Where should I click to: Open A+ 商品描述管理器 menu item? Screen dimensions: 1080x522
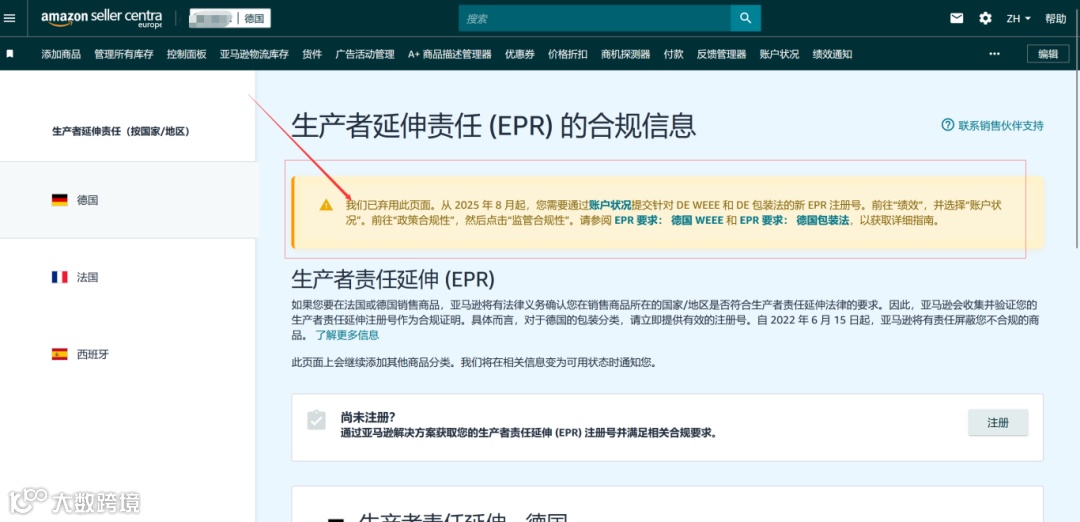(x=450, y=54)
